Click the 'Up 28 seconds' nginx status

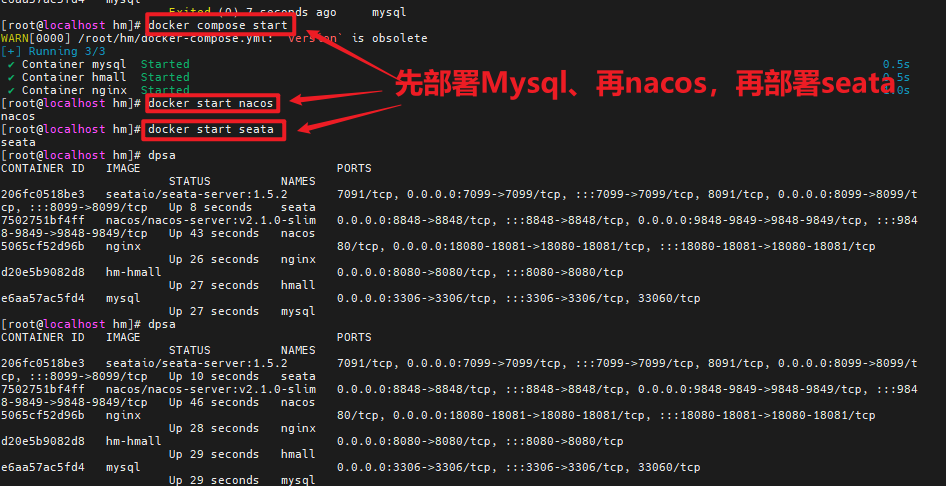(x=213, y=428)
